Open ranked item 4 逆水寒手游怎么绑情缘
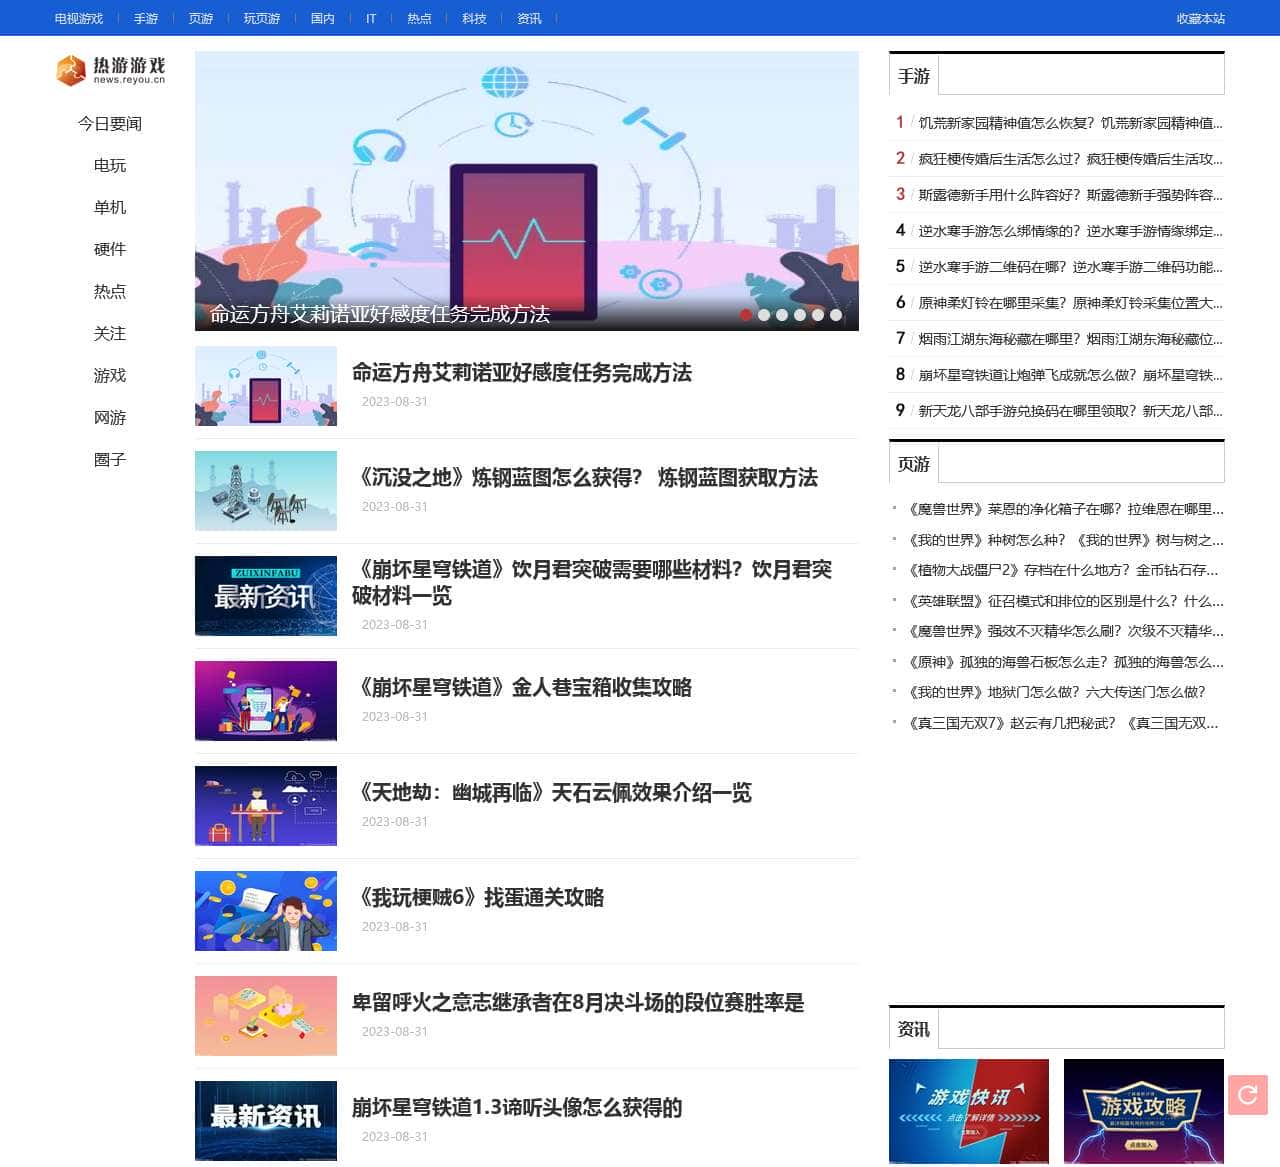Image resolution: width=1280 pixels, height=1167 pixels. tap(1070, 231)
